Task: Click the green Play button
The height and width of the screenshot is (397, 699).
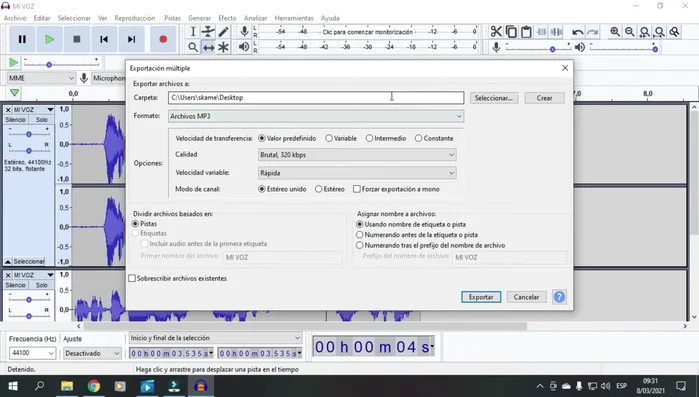Action: point(49,39)
